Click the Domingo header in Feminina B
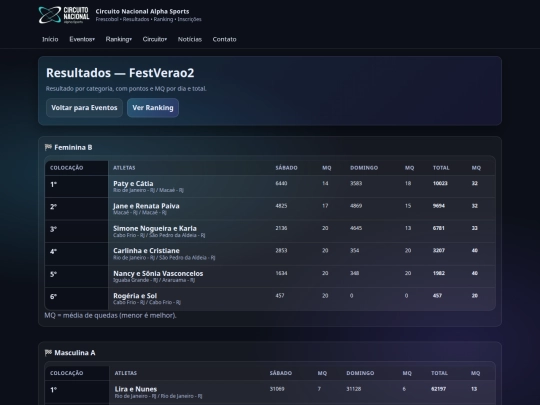The height and width of the screenshot is (405, 540). click(x=364, y=168)
